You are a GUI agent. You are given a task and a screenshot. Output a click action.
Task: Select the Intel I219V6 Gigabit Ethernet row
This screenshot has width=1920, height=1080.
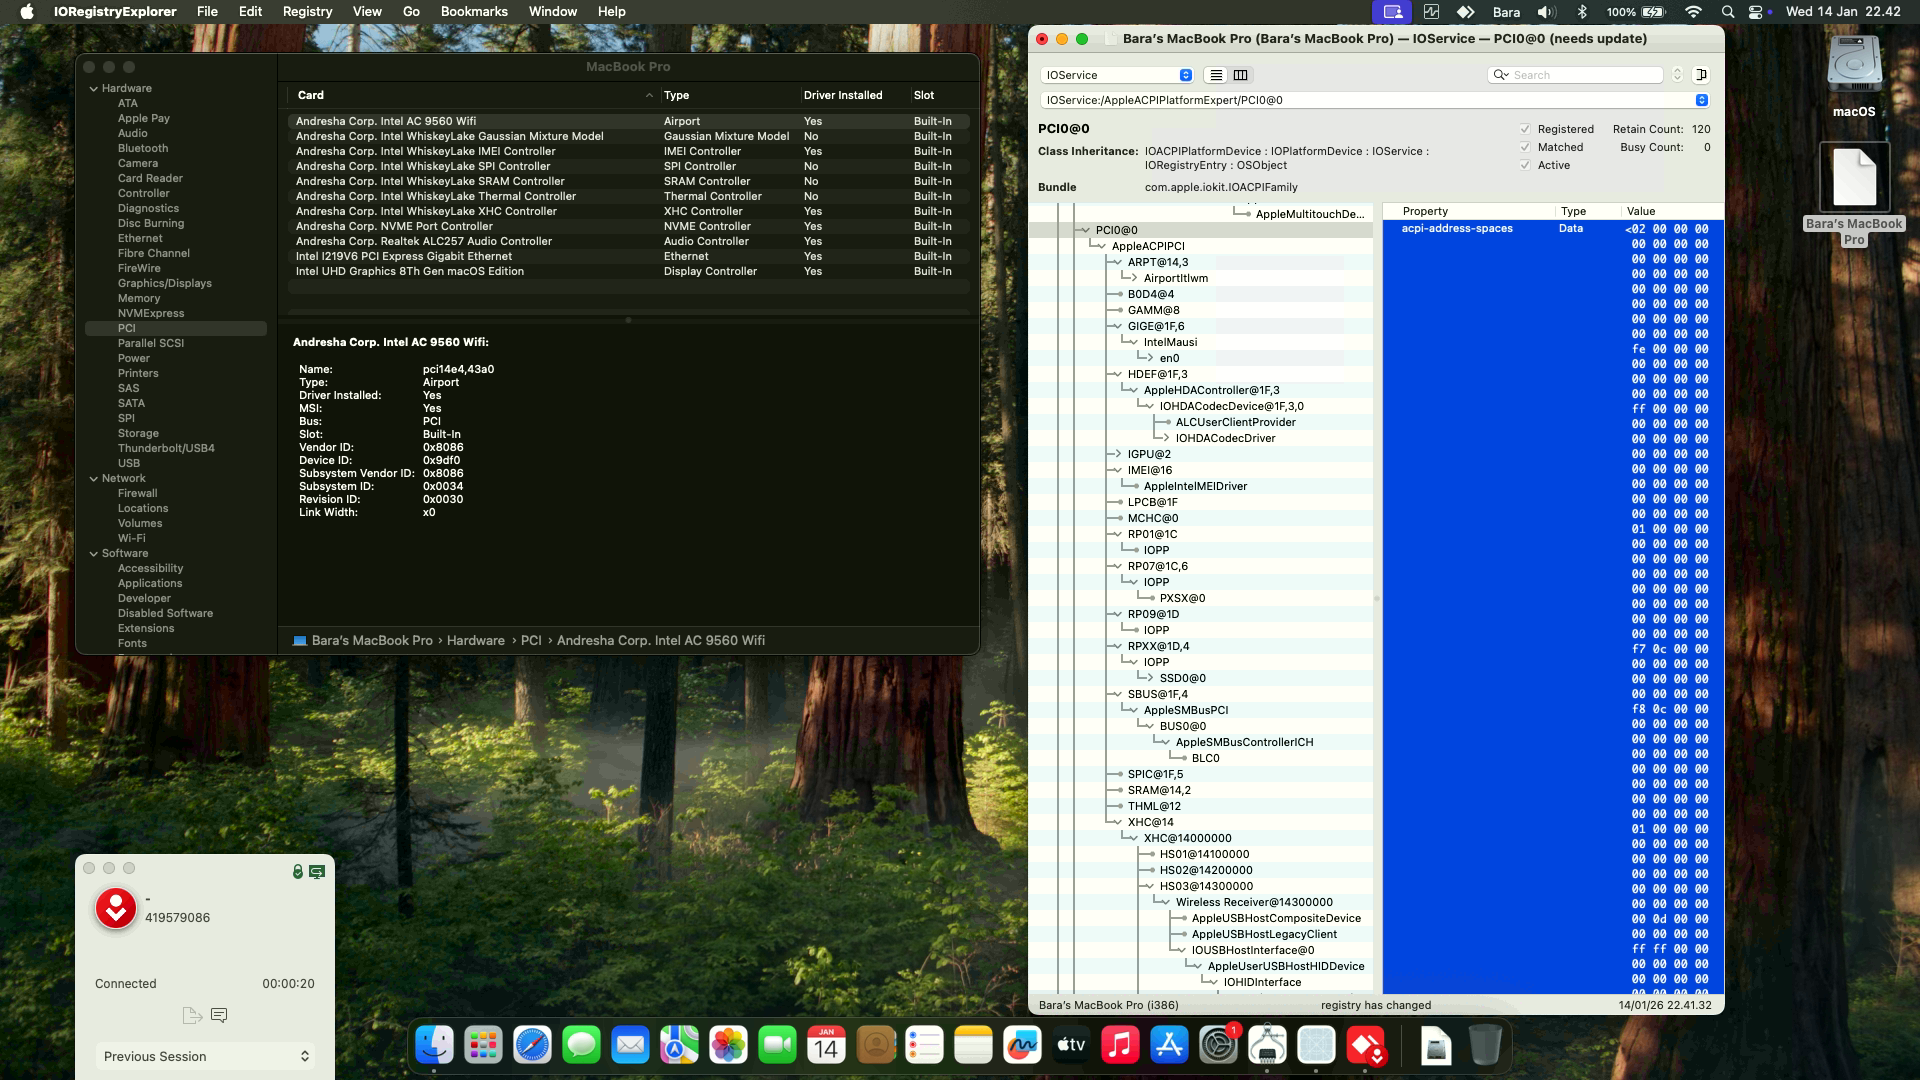pyautogui.click(x=404, y=256)
